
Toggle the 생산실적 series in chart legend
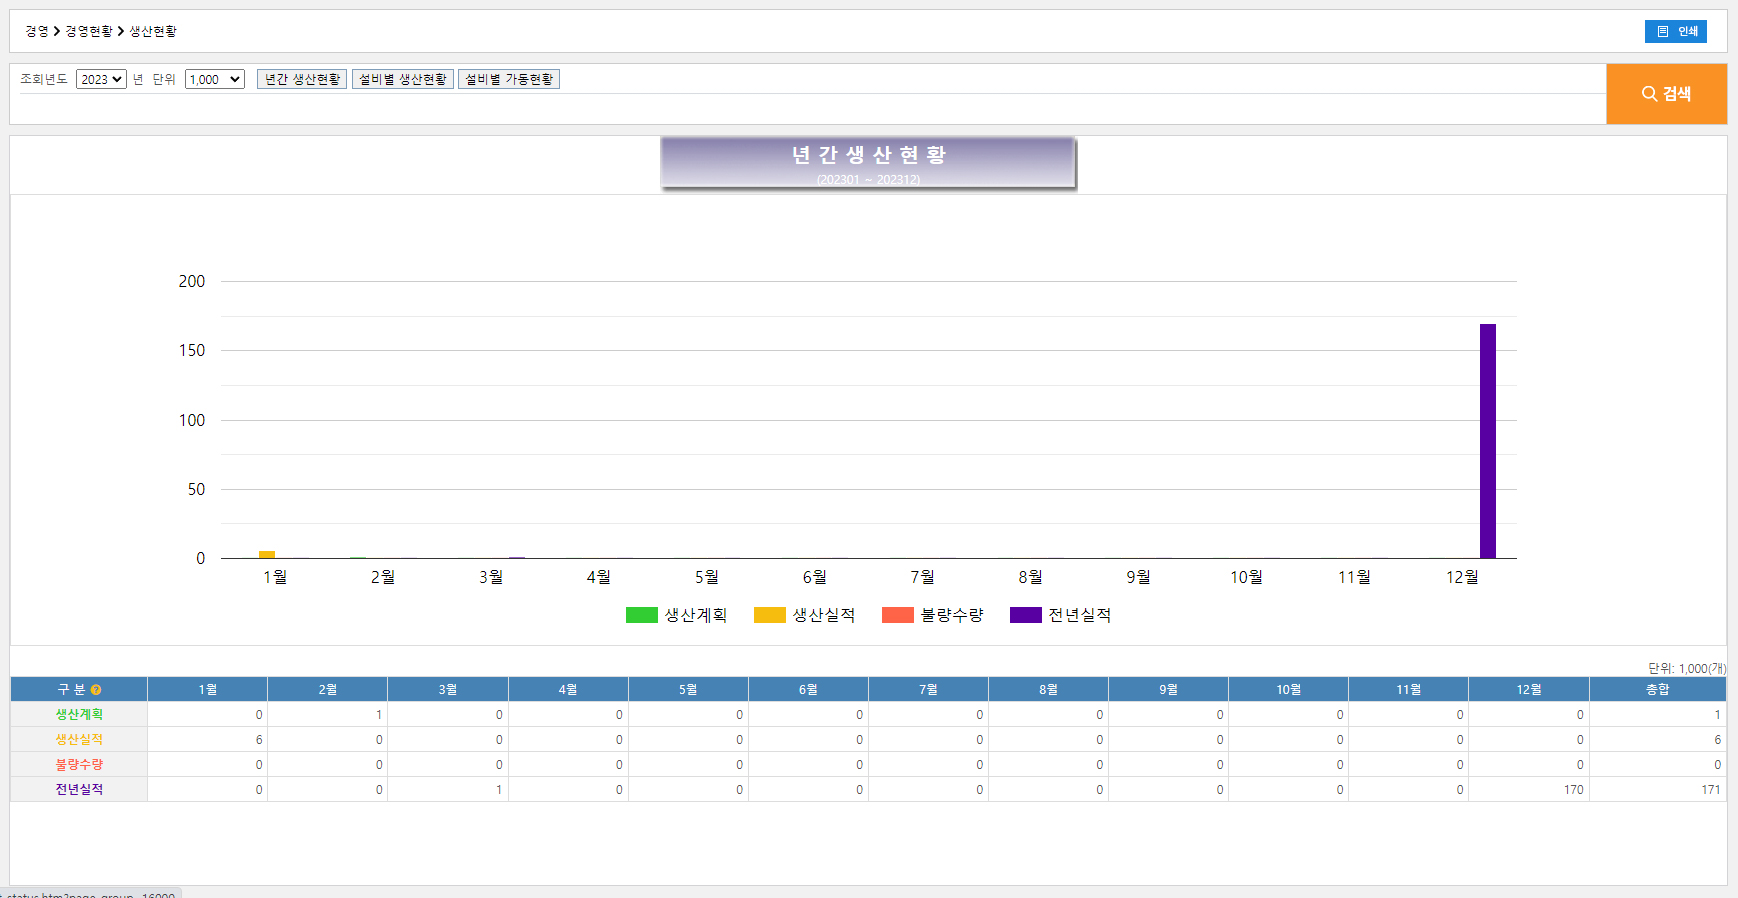coord(804,615)
